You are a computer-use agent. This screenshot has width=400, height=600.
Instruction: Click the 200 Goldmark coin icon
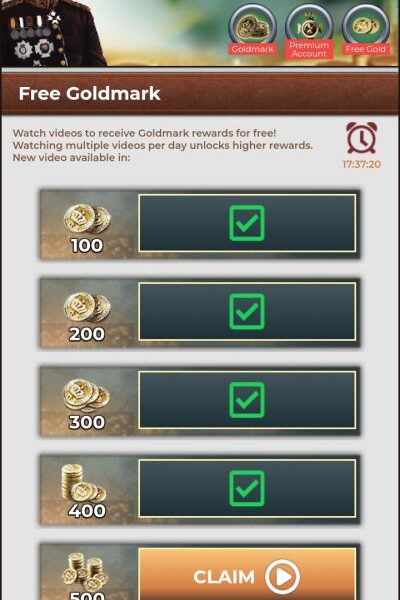87,308
